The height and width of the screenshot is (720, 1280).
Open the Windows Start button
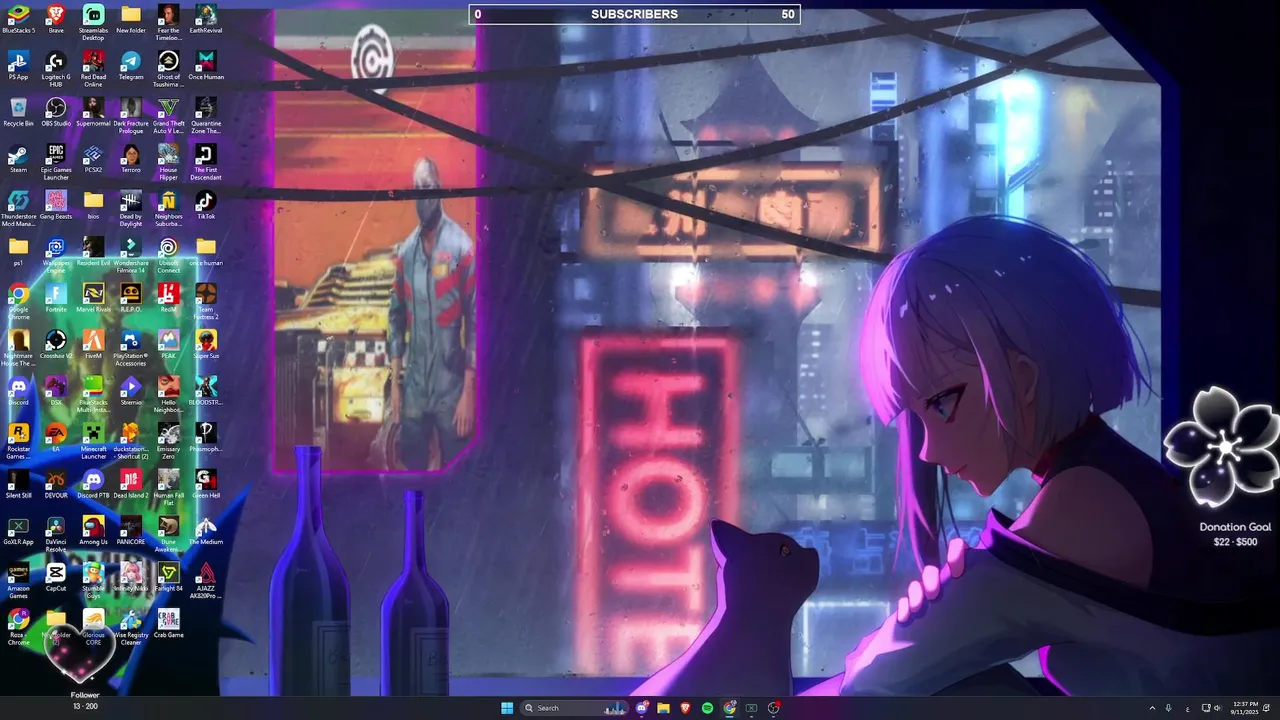click(507, 708)
